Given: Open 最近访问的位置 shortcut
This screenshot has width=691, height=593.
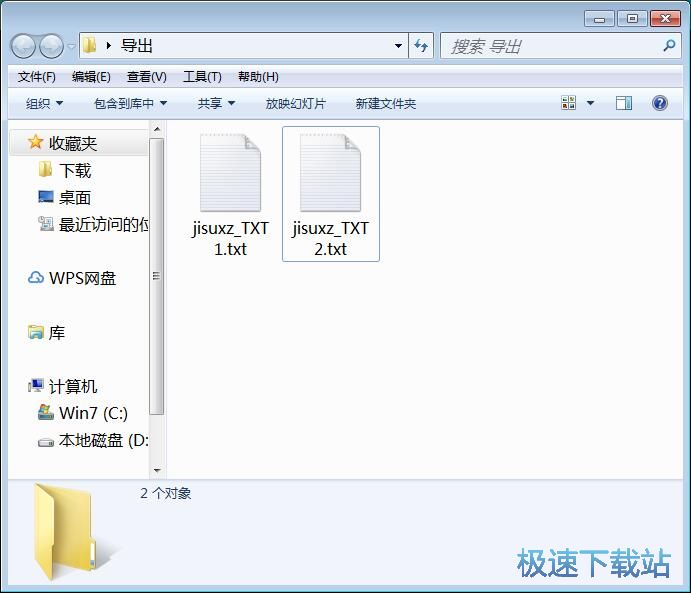Looking at the screenshot, I should 104,225.
